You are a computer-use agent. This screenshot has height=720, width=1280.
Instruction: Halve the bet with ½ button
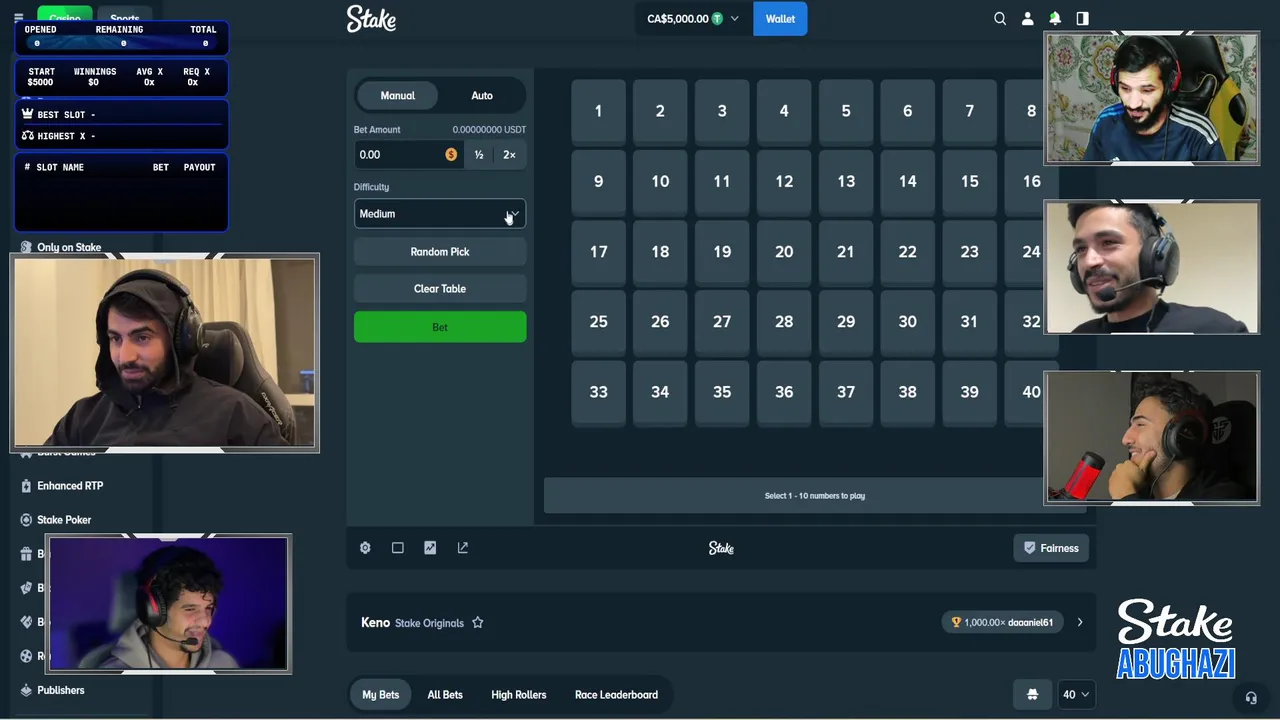point(479,154)
